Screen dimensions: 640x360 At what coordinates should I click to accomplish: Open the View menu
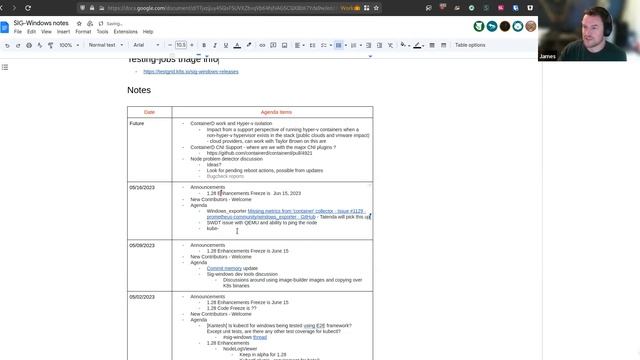point(46,32)
